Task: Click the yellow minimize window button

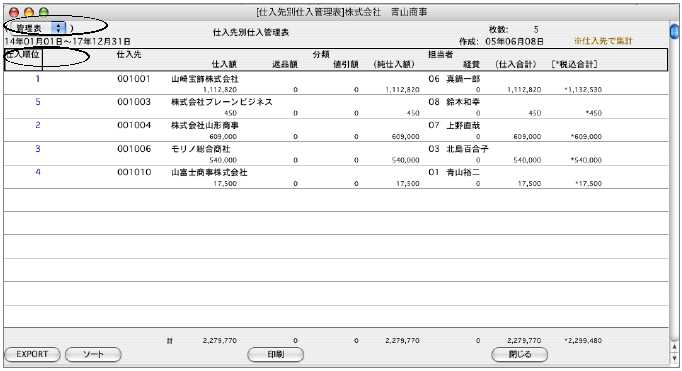Action: point(29,13)
